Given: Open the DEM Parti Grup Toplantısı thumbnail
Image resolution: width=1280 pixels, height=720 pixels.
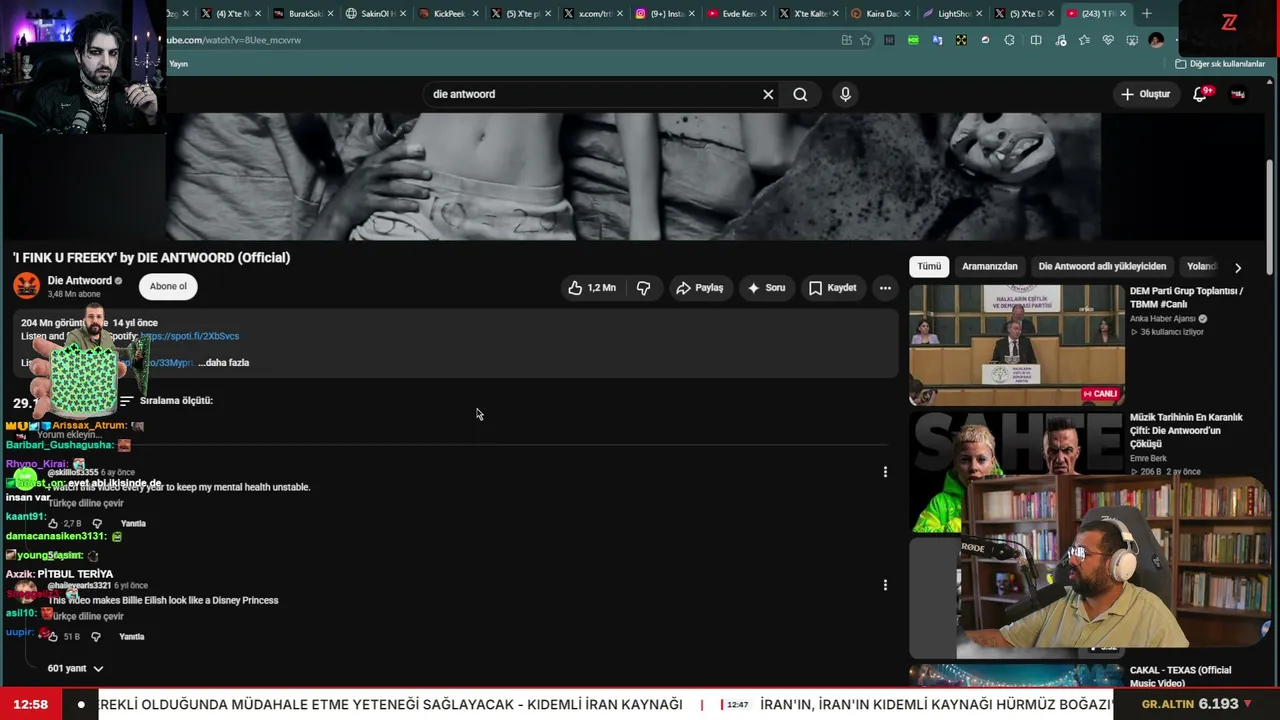Looking at the screenshot, I should (1017, 345).
